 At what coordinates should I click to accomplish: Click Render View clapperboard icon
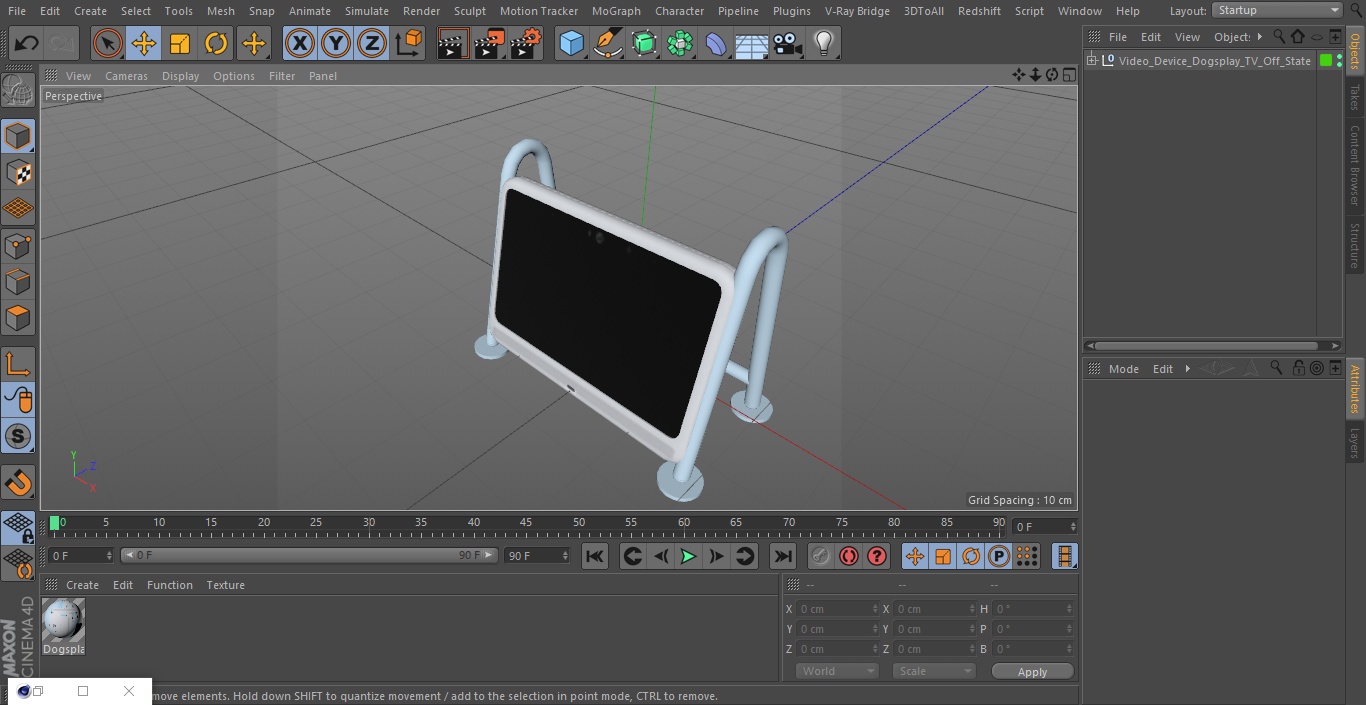pos(453,44)
